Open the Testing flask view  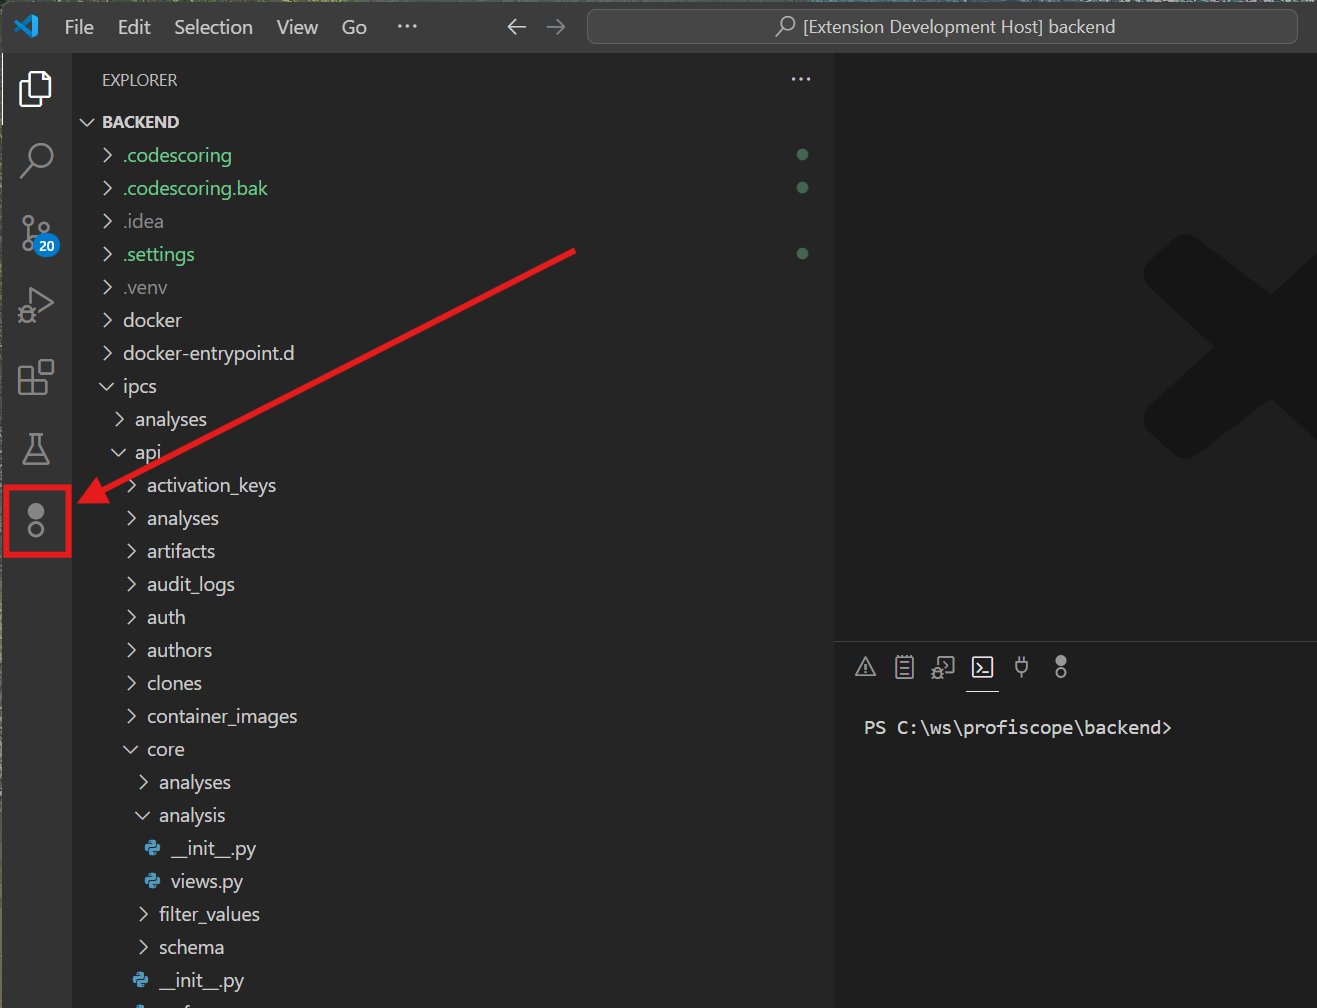pos(36,449)
